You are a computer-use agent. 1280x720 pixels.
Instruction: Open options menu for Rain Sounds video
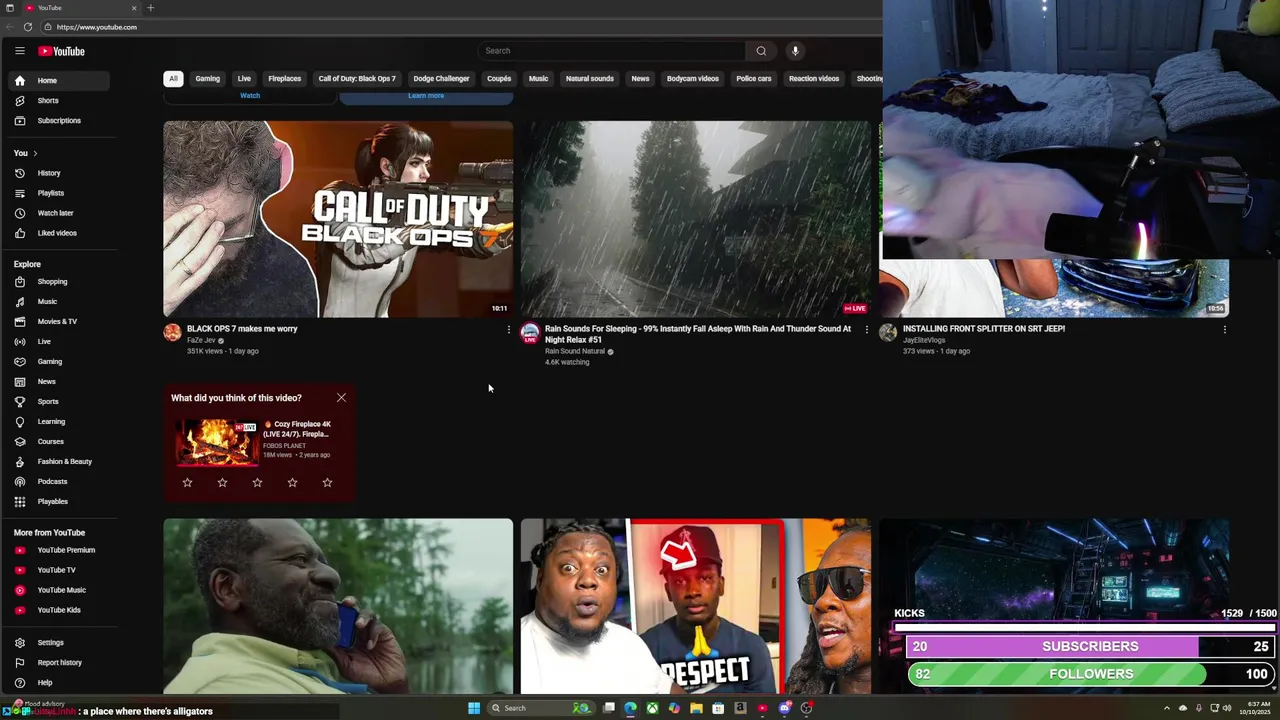[x=866, y=329]
